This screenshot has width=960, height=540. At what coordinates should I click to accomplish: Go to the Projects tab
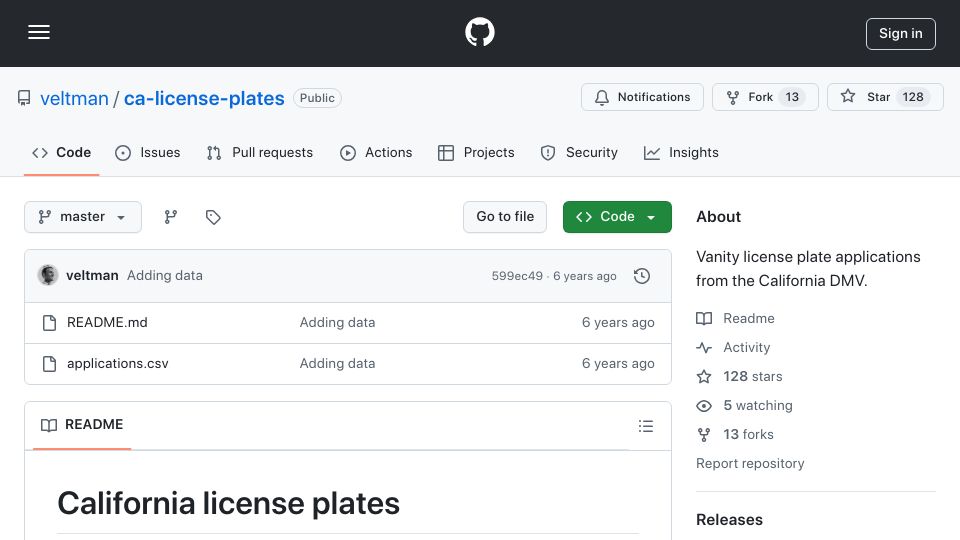(x=476, y=152)
